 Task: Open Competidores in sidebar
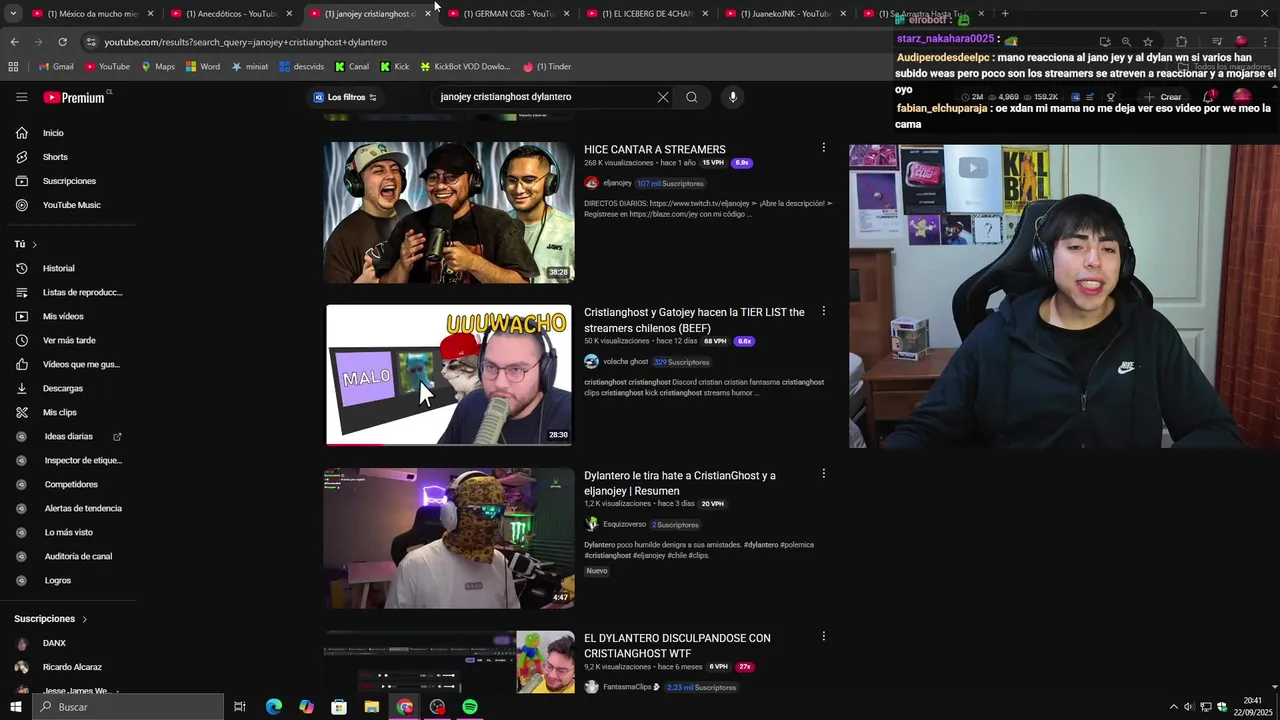(70, 484)
